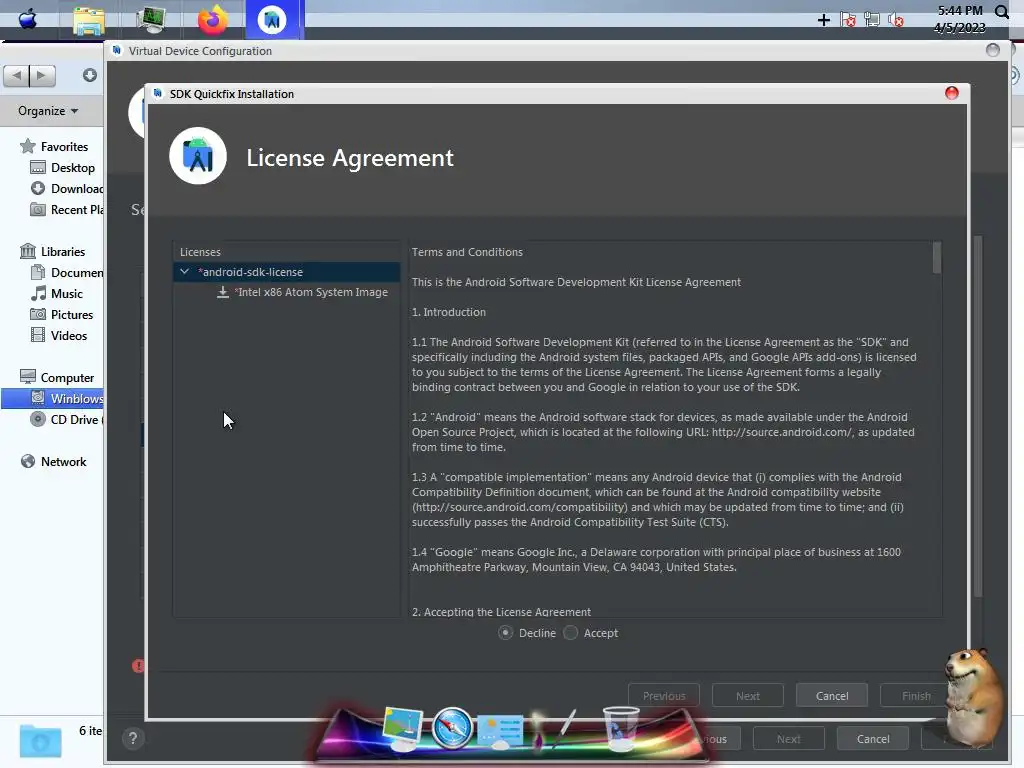This screenshot has width=1024, height=768.
Task: Open Pictures library in sidebar
Action: coord(72,314)
